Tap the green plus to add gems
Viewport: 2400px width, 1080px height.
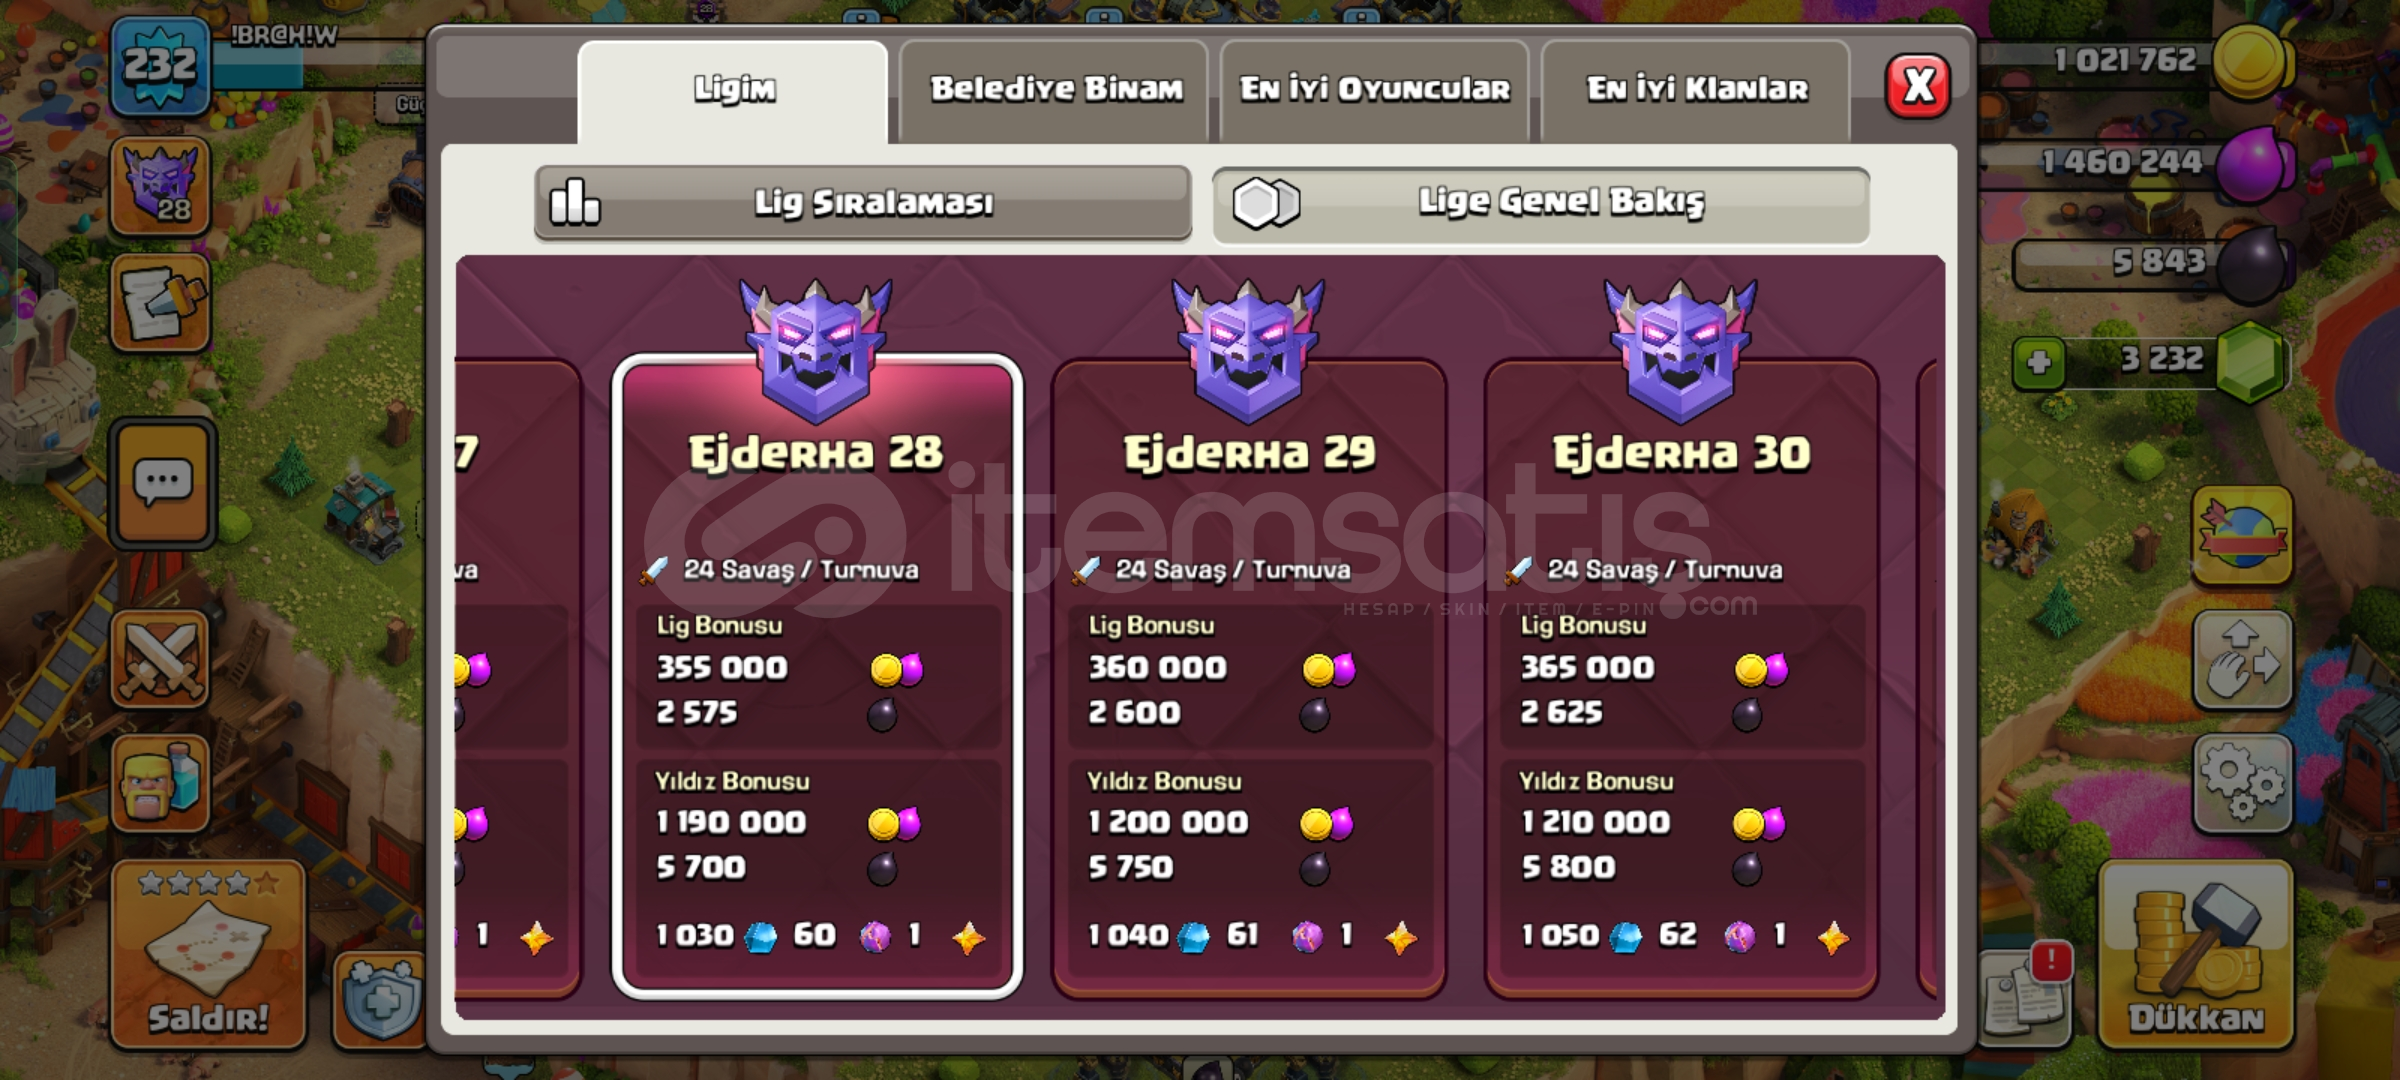[2039, 361]
